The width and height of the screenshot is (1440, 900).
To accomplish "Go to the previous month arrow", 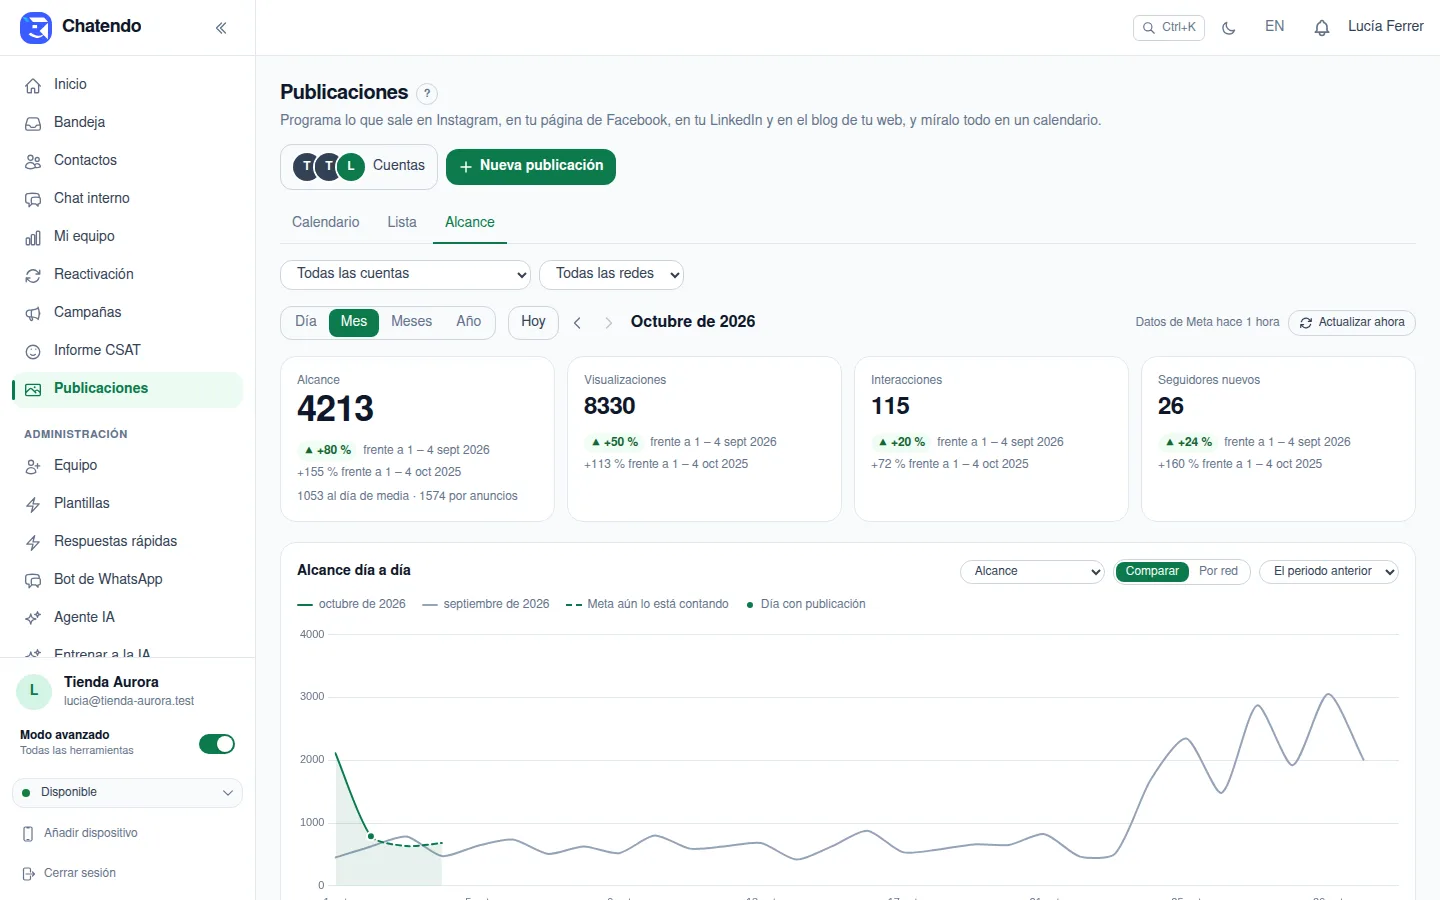I will point(577,323).
